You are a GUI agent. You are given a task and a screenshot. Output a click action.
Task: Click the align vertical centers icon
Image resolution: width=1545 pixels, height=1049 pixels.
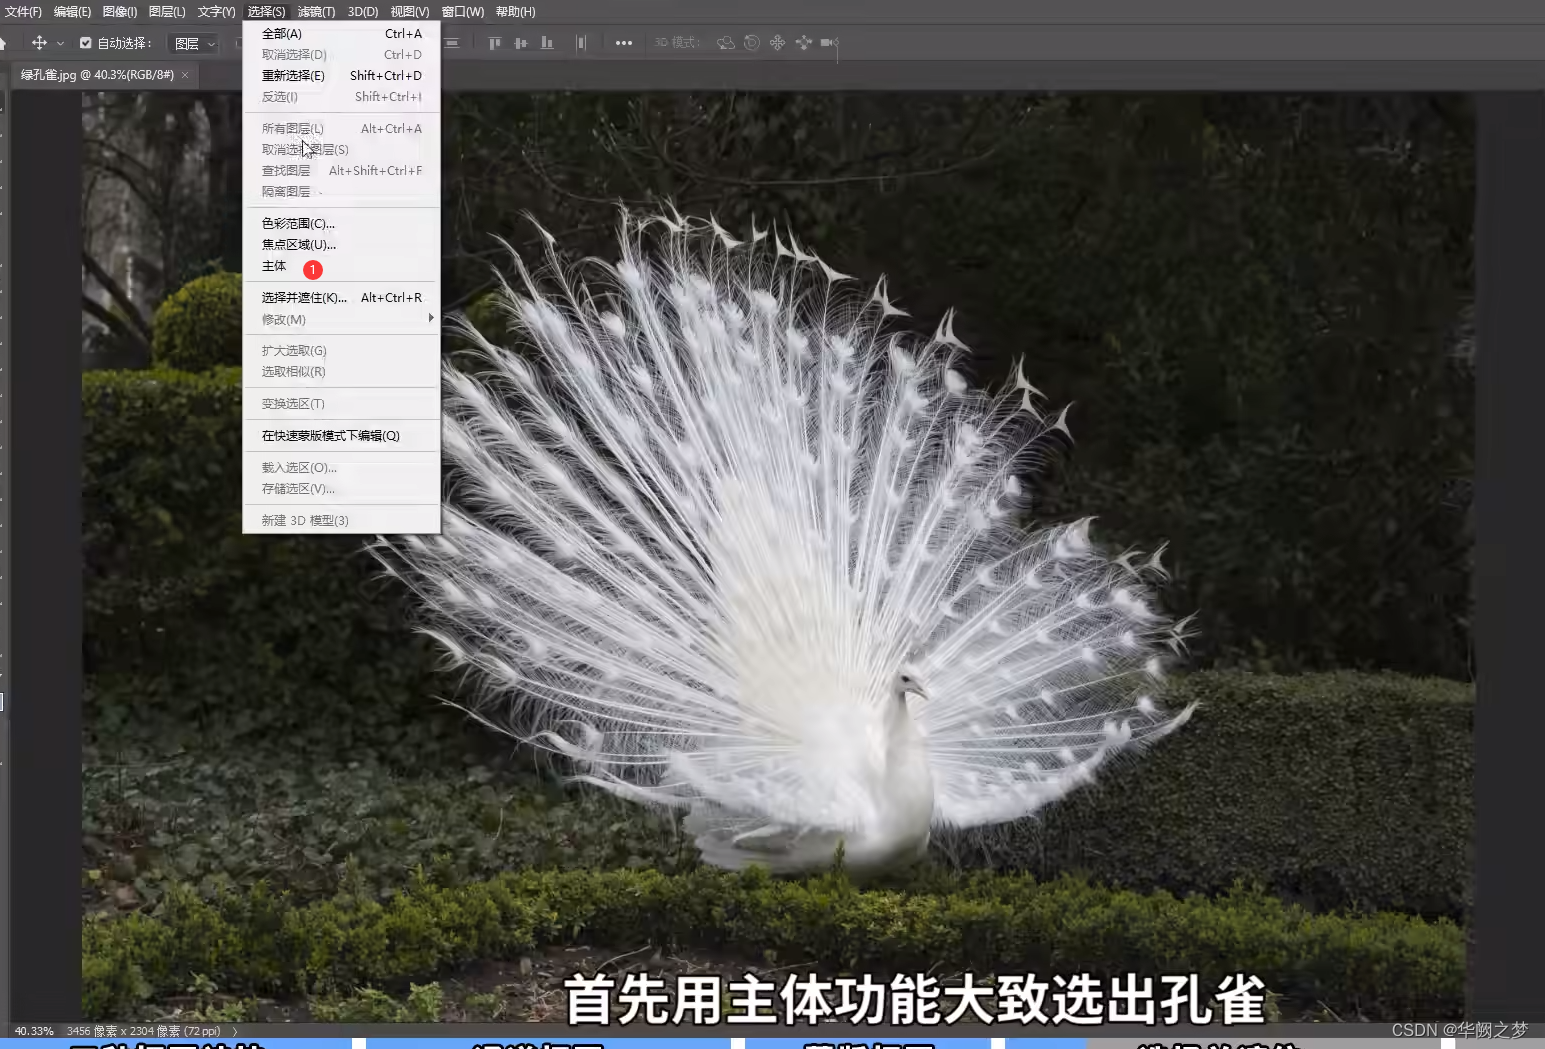pos(520,43)
